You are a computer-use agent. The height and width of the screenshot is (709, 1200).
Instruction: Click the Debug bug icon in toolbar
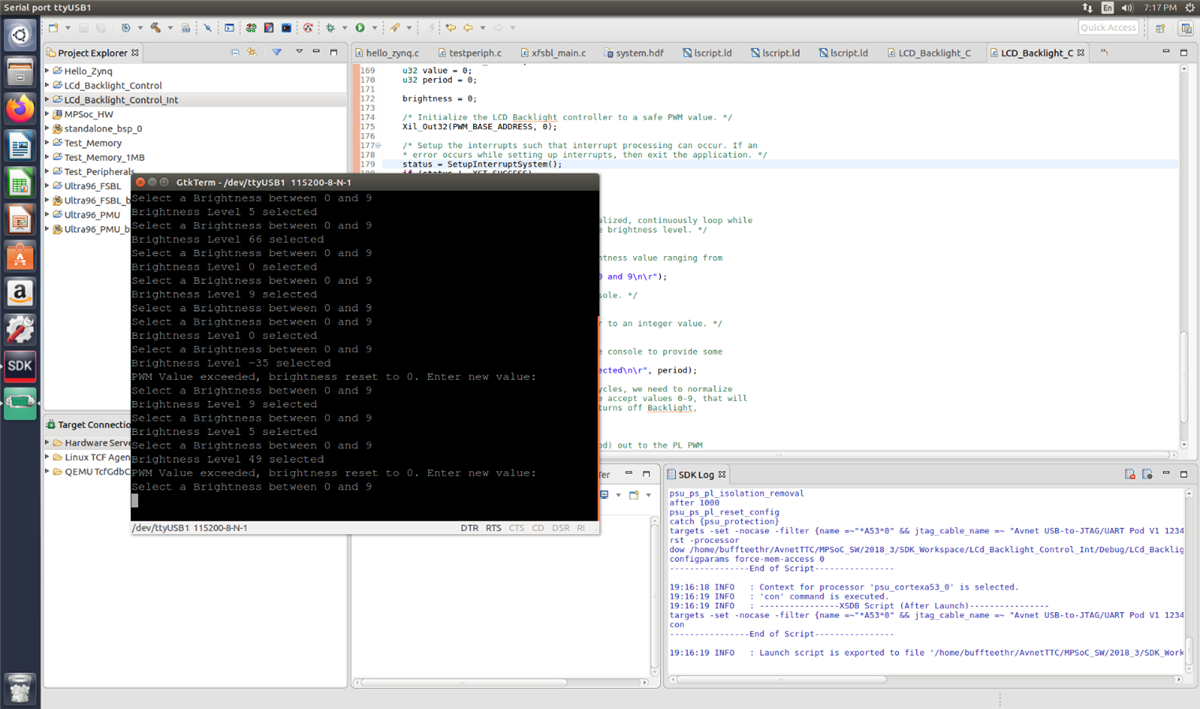330,28
